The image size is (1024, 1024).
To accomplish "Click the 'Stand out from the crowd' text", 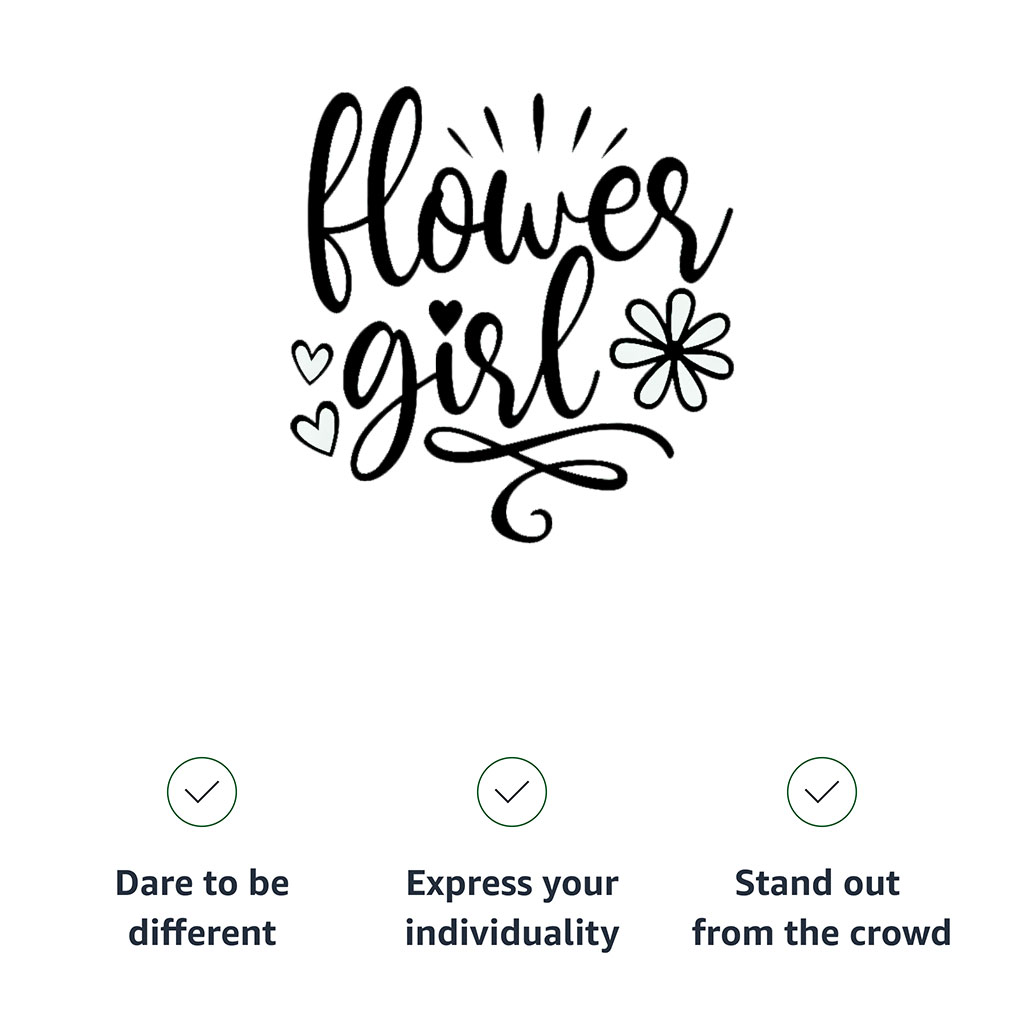I will 822,908.
